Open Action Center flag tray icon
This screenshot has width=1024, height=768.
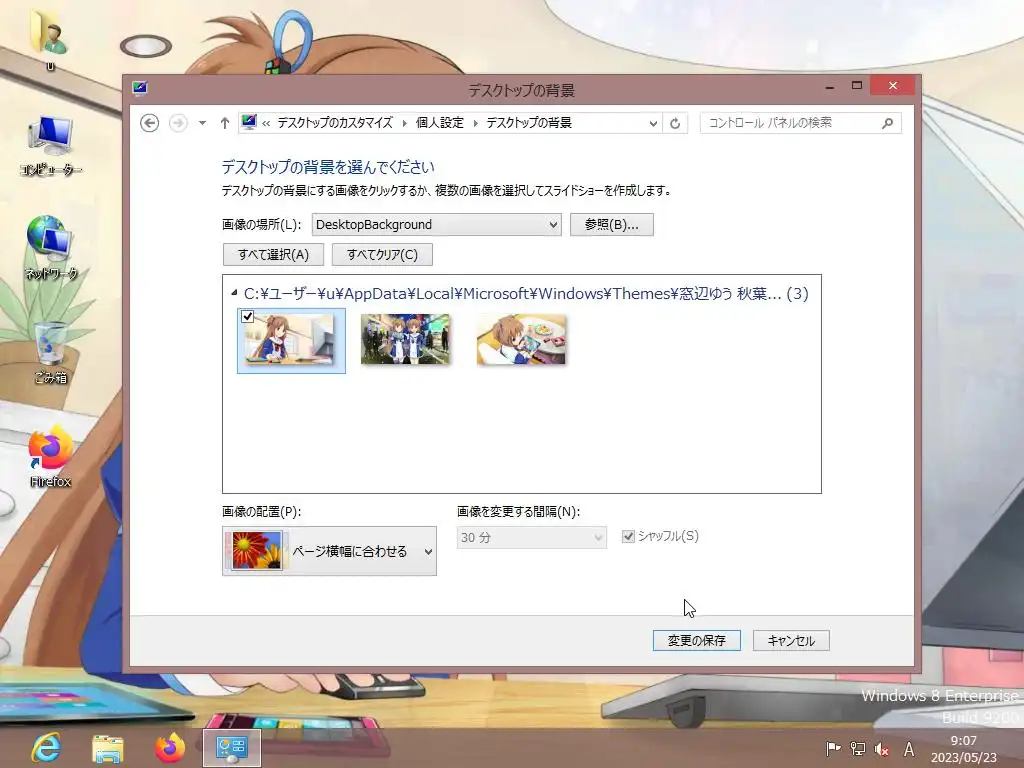pos(833,749)
